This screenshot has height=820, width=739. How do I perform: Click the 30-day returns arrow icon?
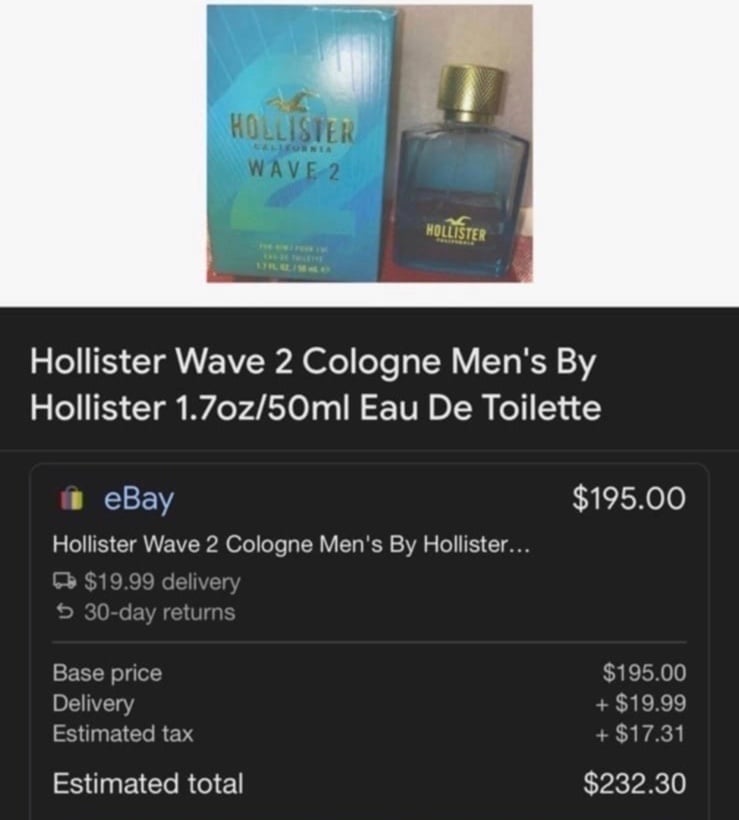[x=65, y=611]
